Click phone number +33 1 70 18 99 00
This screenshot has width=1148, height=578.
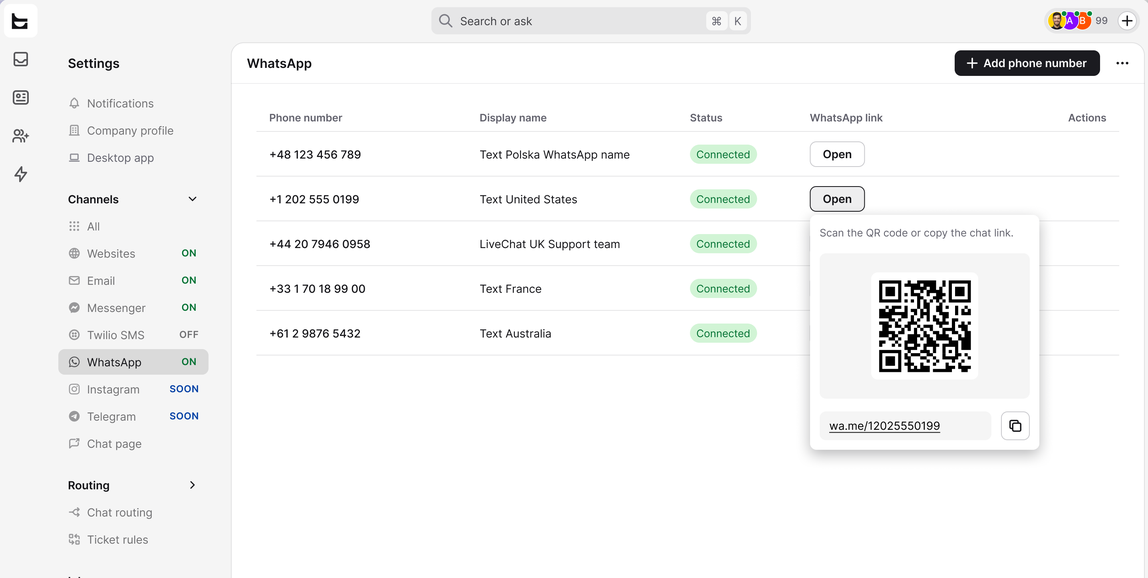(x=317, y=289)
